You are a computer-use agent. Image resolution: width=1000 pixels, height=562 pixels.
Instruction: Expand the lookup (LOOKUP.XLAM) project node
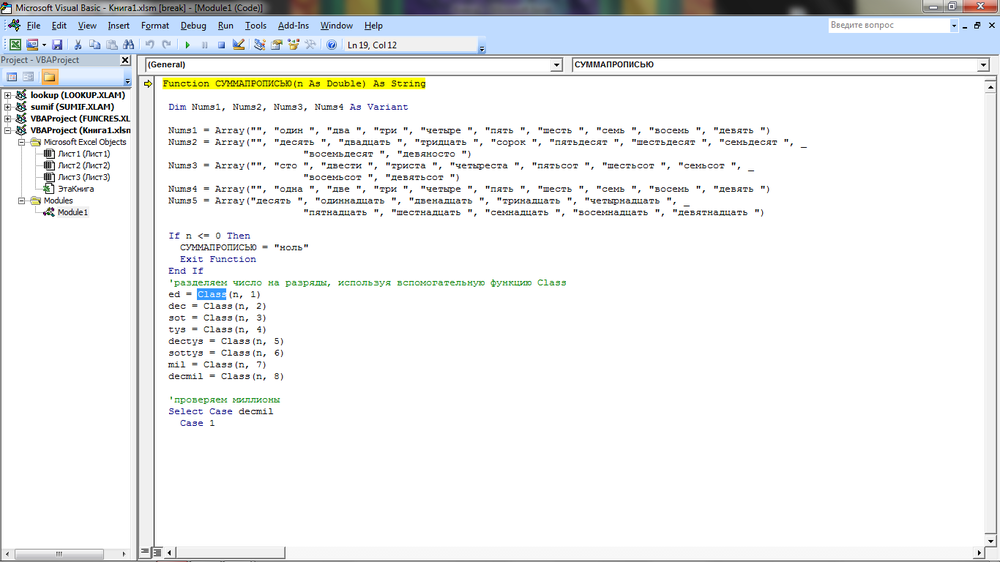8,95
